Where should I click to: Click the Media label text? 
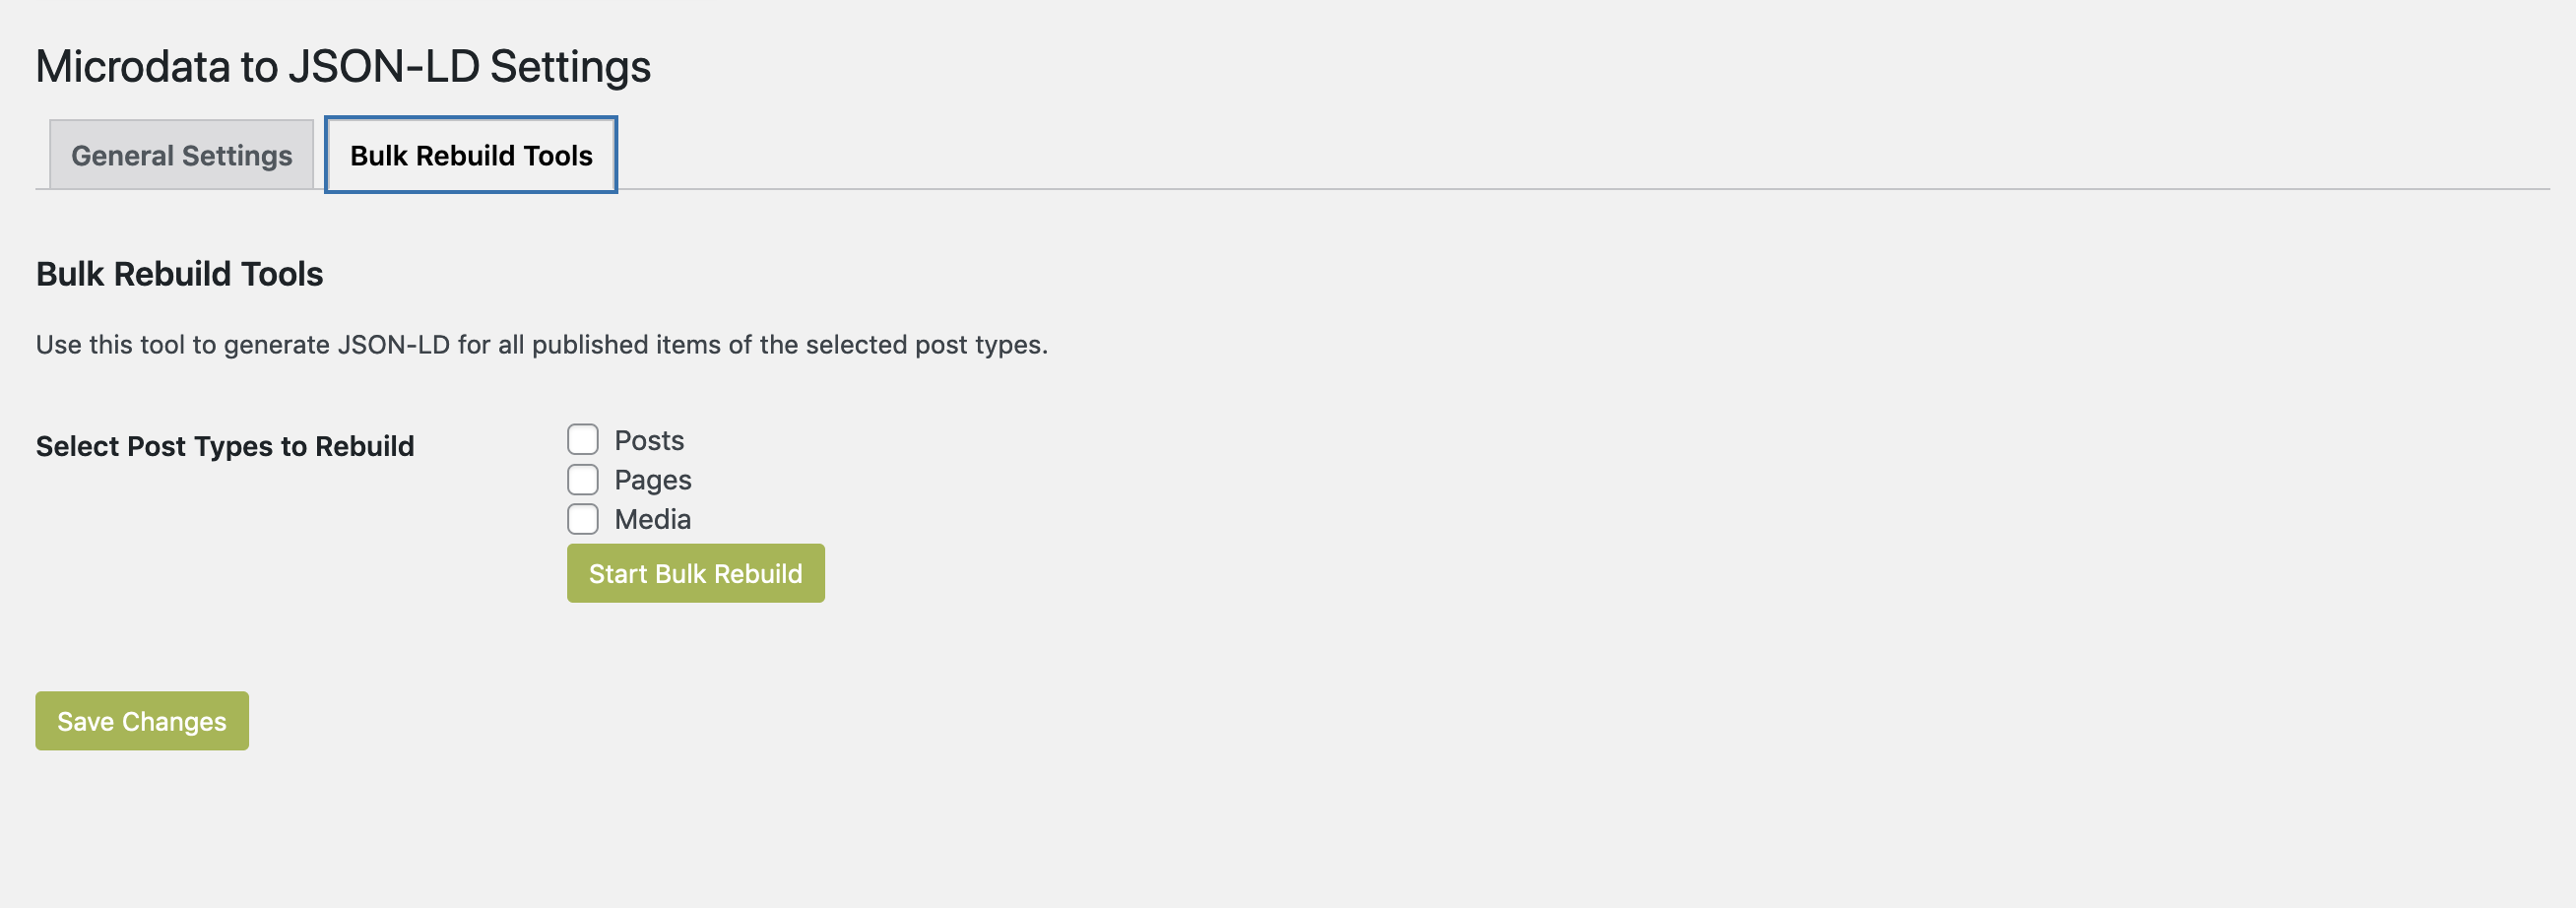click(x=652, y=519)
